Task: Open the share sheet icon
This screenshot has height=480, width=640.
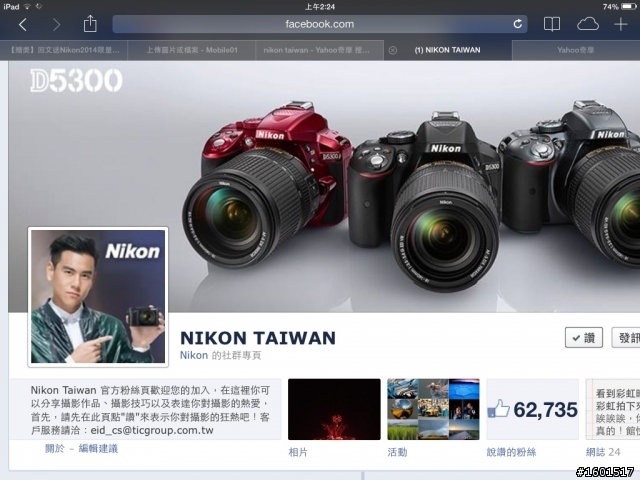Action: coord(90,24)
